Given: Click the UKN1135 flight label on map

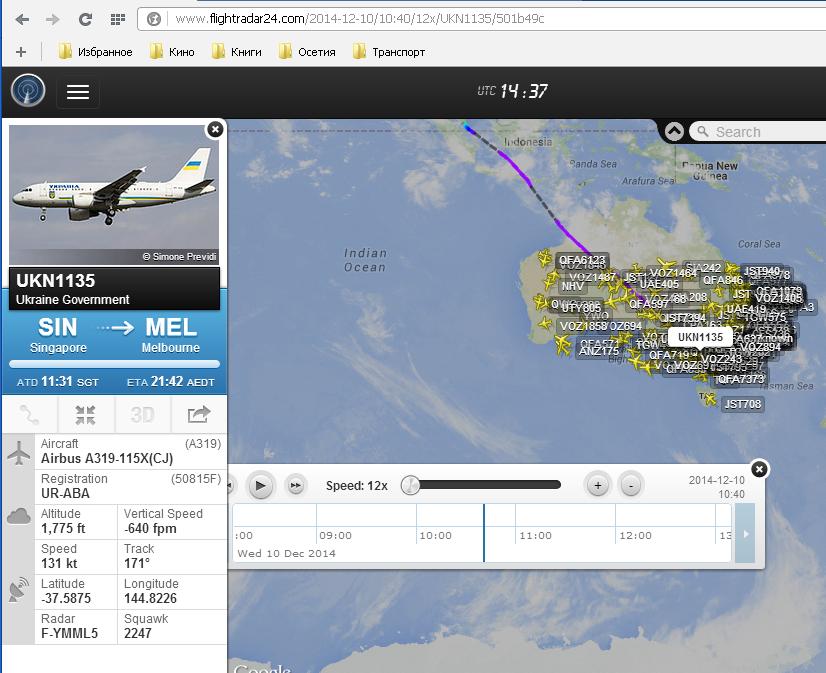Looking at the screenshot, I should 700,337.
